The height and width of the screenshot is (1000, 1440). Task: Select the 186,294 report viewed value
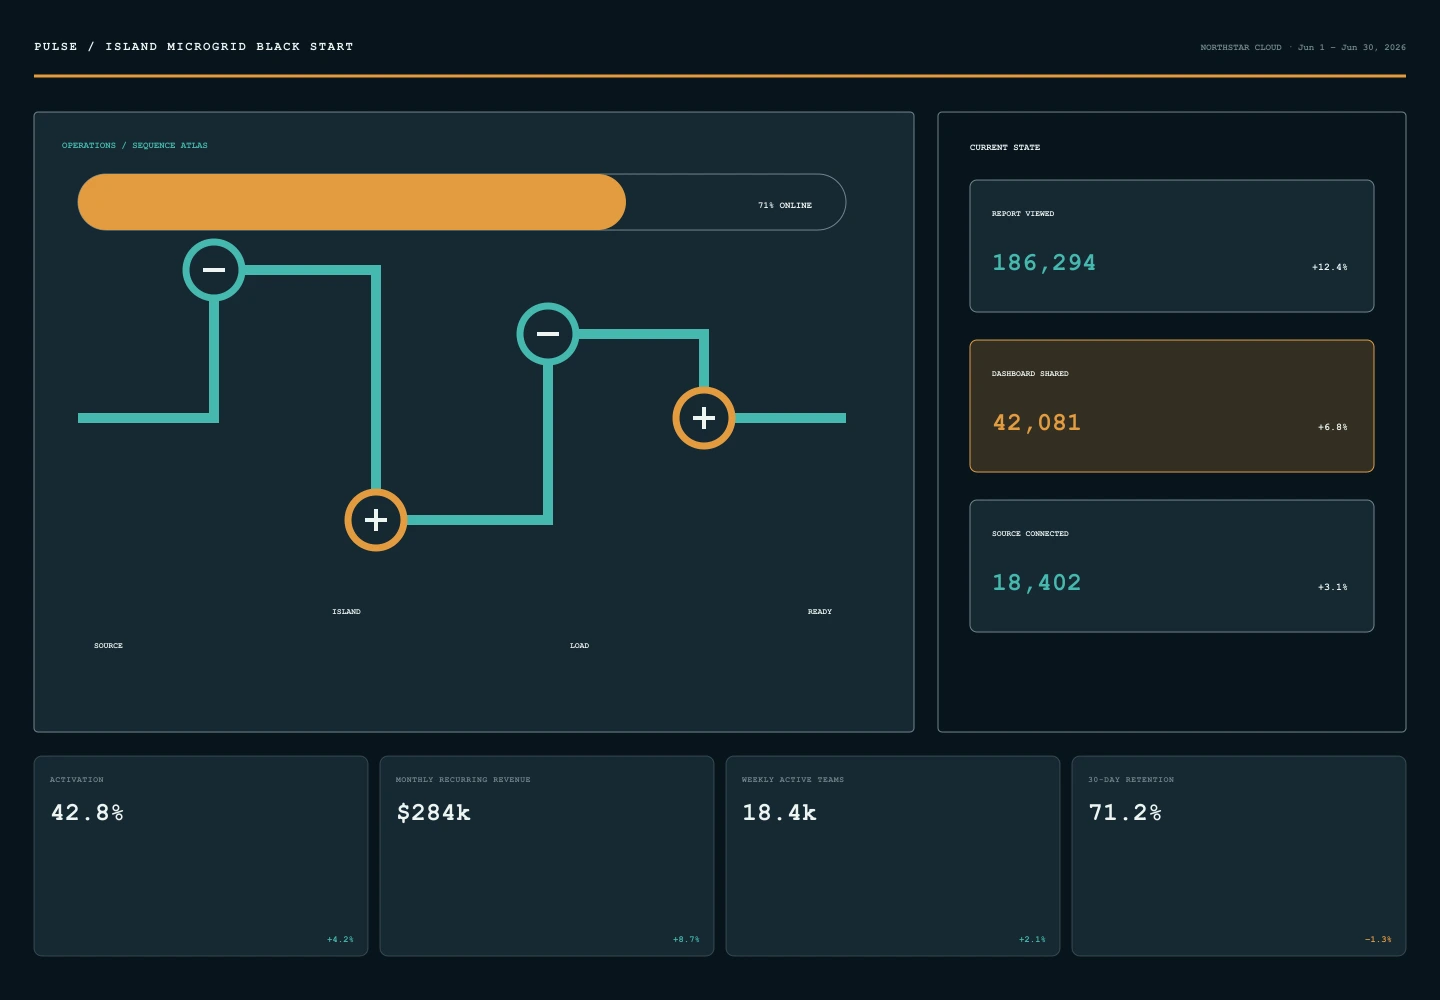click(1044, 263)
